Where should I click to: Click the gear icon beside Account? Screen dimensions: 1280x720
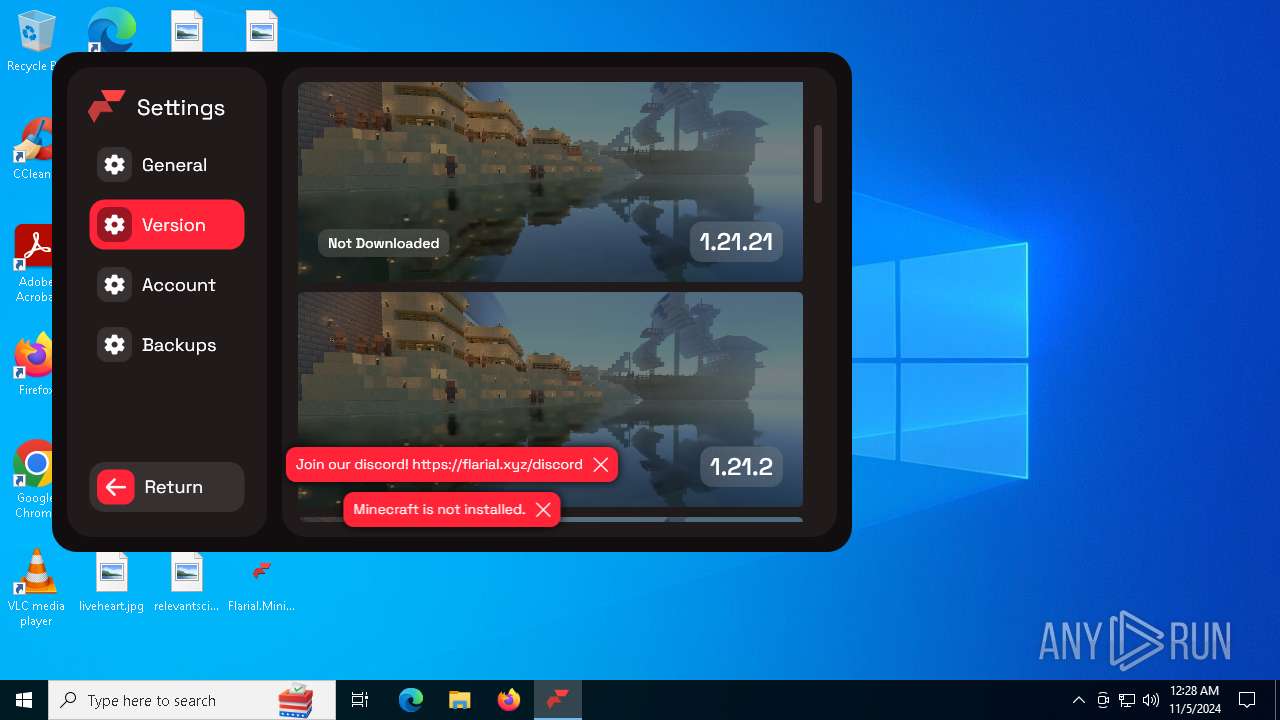pyautogui.click(x=115, y=285)
